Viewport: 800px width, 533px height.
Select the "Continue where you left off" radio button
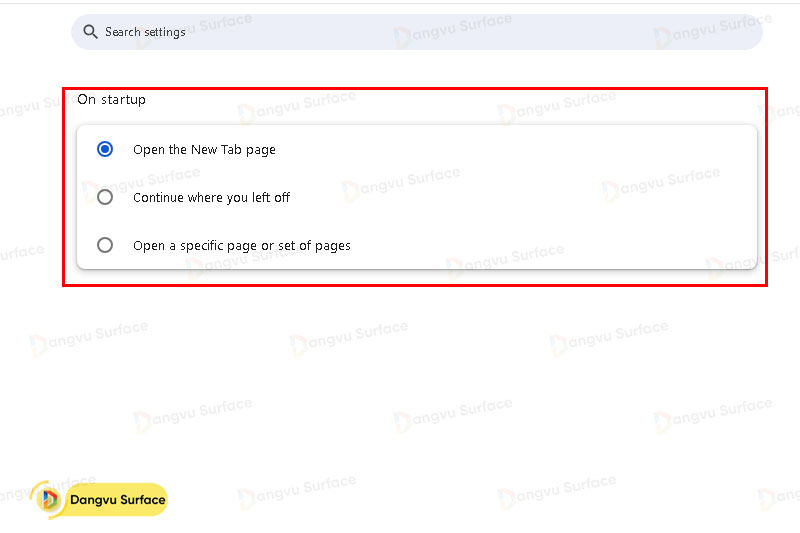[105, 197]
